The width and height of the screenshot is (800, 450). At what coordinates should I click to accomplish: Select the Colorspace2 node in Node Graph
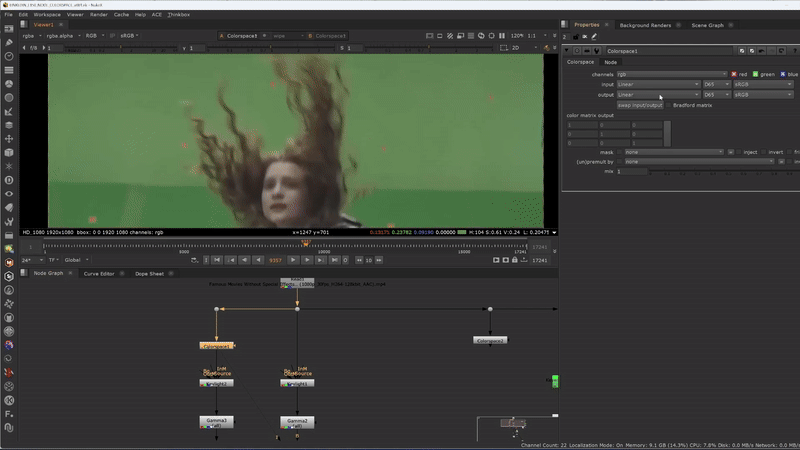click(489, 340)
